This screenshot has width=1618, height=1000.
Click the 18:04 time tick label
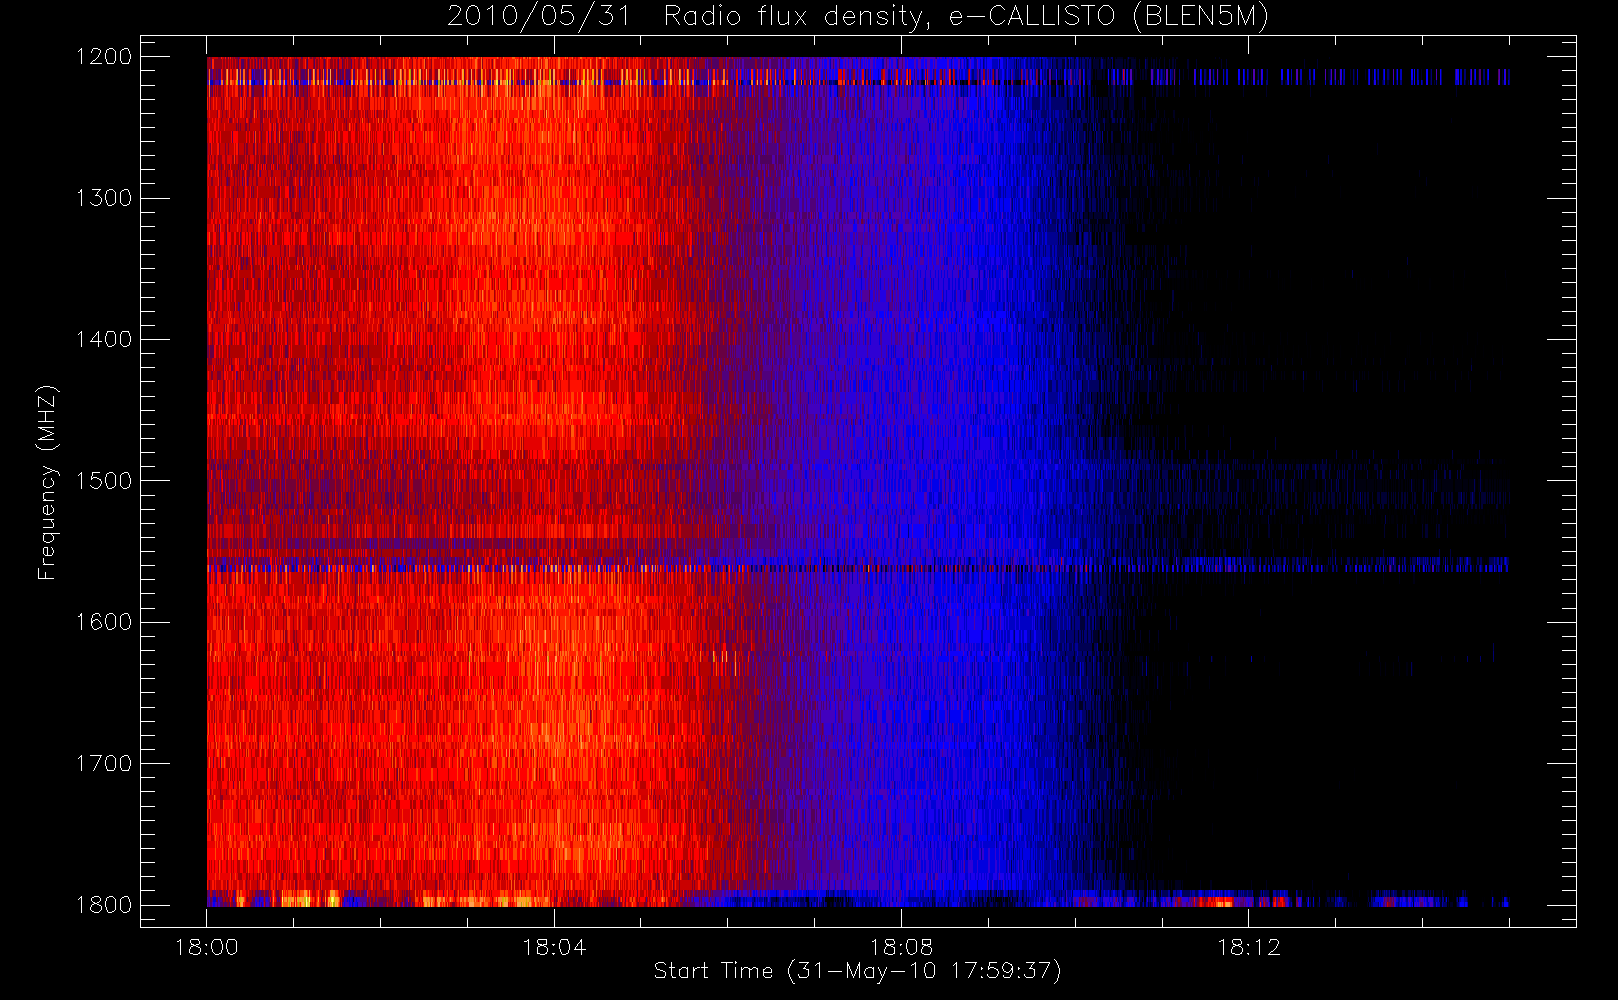pyautogui.click(x=554, y=947)
